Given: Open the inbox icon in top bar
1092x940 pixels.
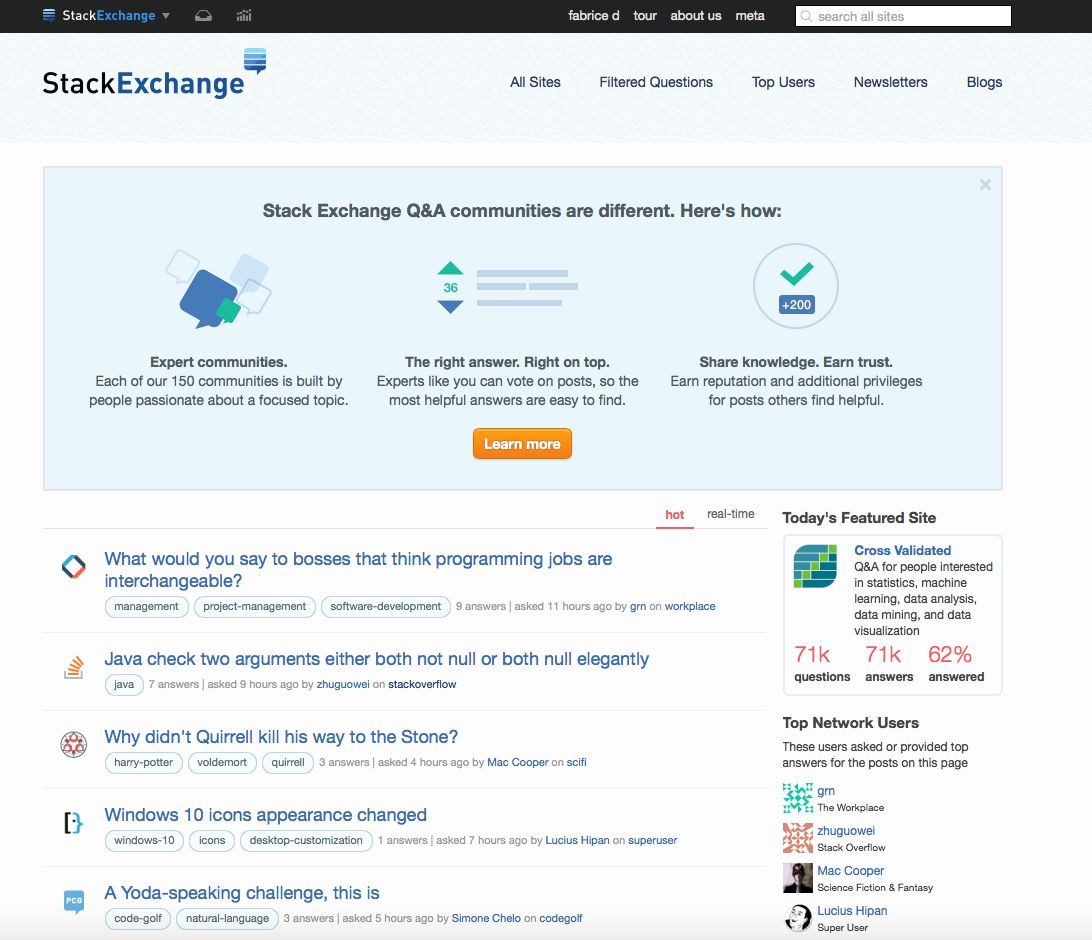Looking at the screenshot, I should pyautogui.click(x=203, y=15).
